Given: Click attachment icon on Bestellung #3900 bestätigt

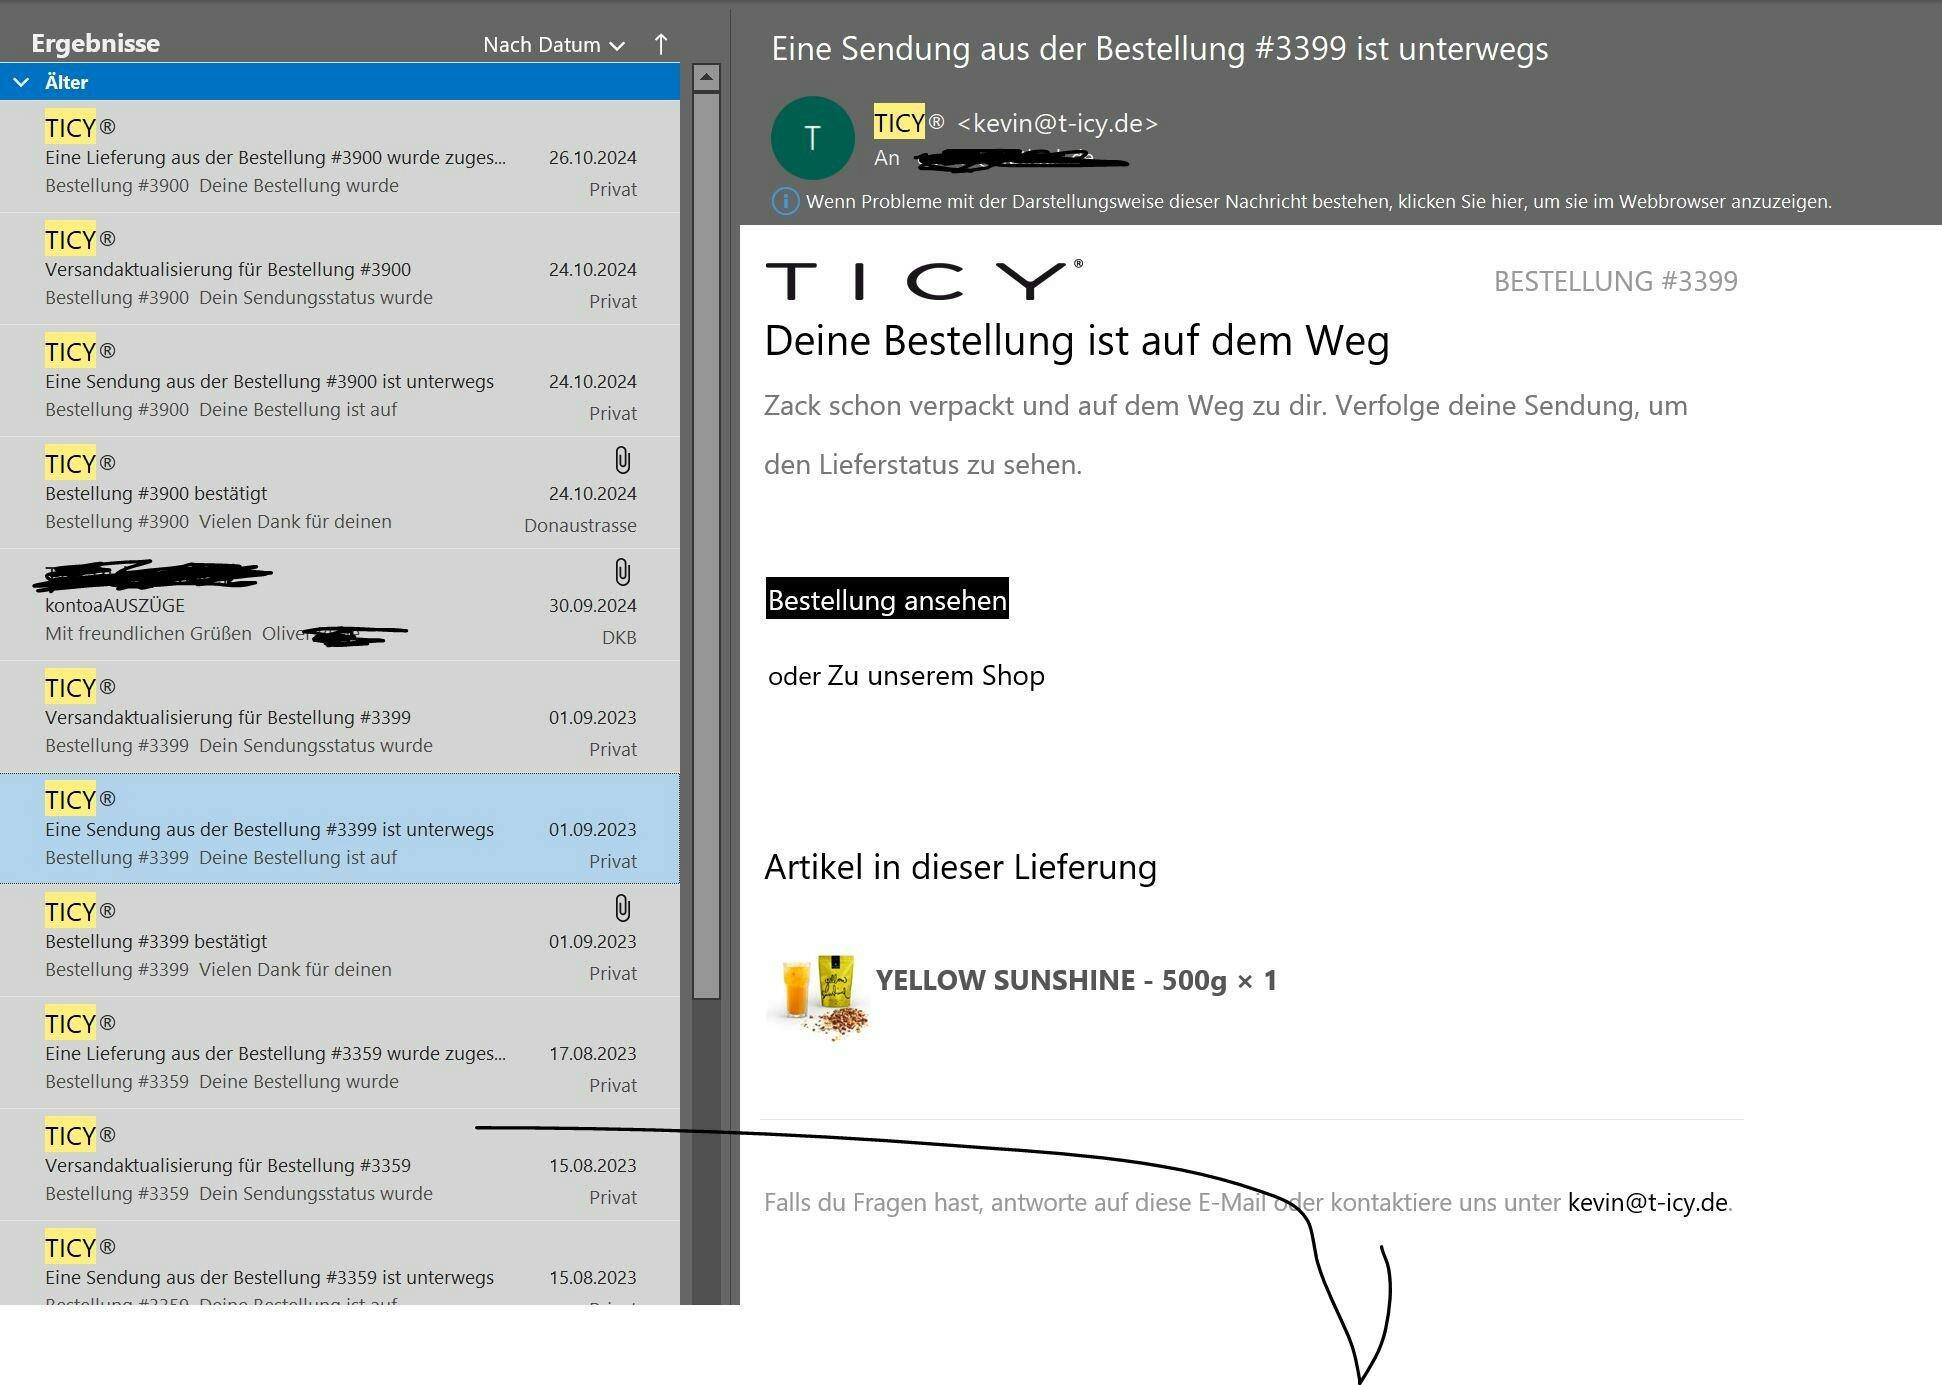Looking at the screenshot, I should (x=622, y=460).
